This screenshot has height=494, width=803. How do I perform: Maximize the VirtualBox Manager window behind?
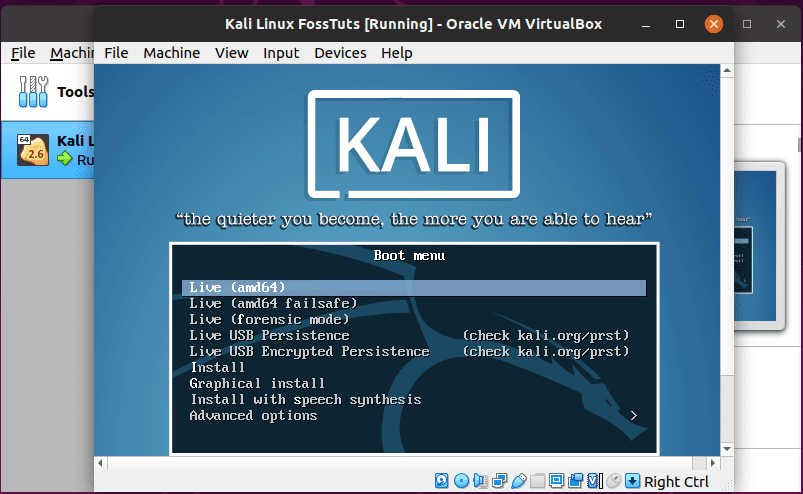point(747,24)
